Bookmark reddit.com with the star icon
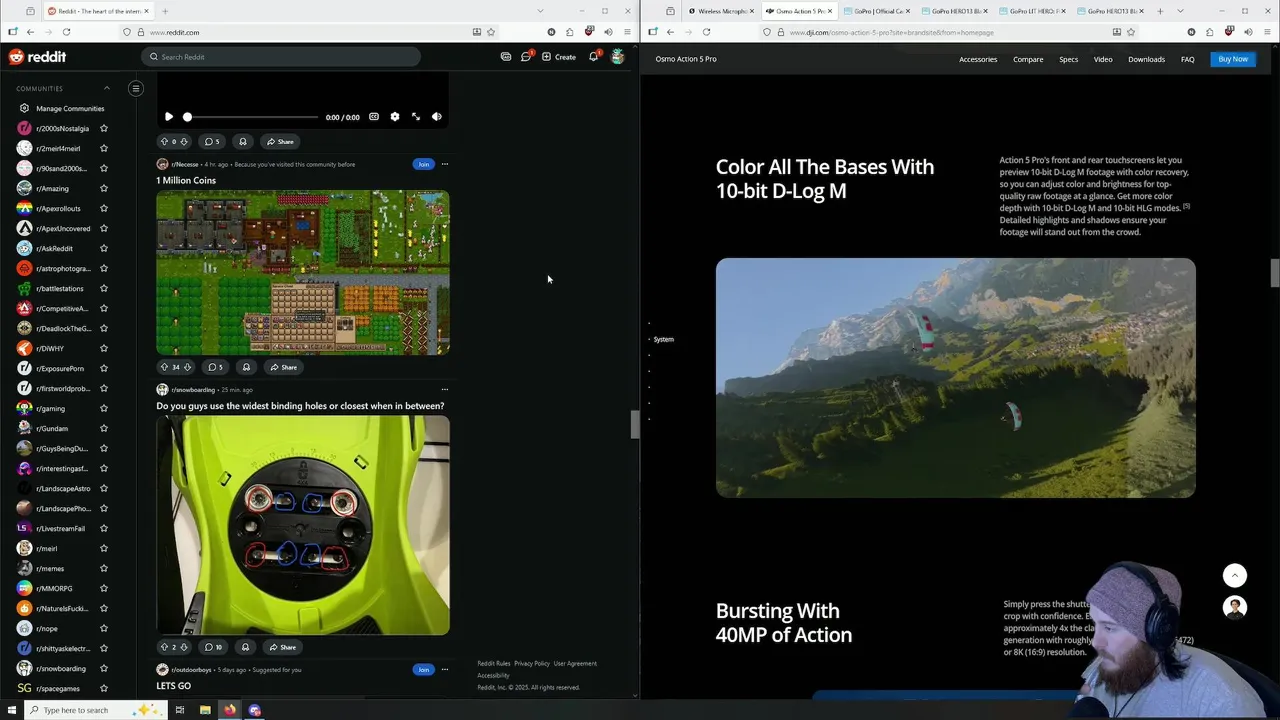Screen dimensions: 1280x720 491,32
